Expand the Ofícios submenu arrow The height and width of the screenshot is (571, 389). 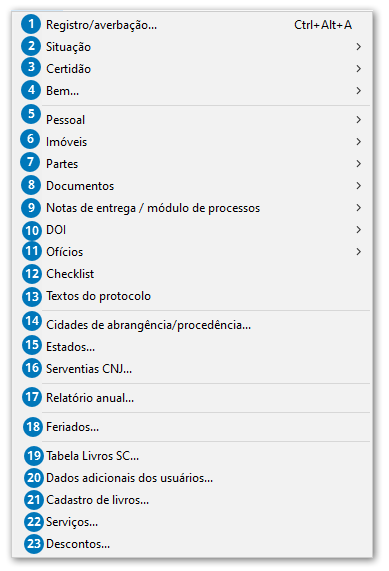point(359,252)
